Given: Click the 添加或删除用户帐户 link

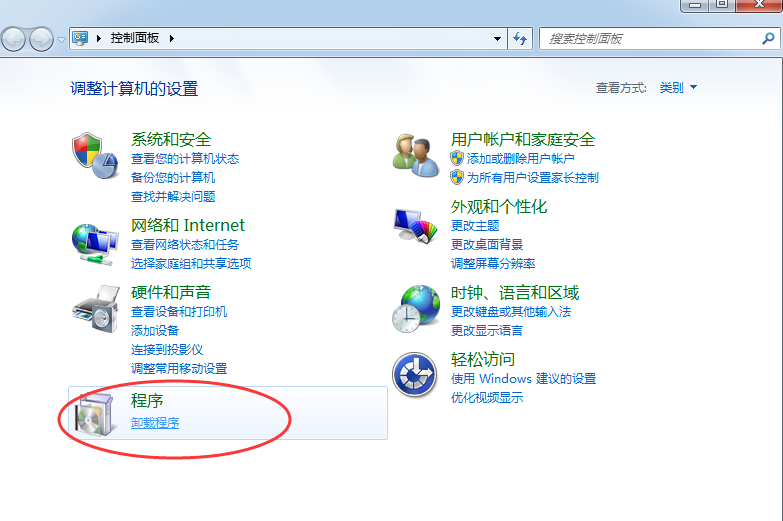Looking at the screenshot, I should 520,159.
